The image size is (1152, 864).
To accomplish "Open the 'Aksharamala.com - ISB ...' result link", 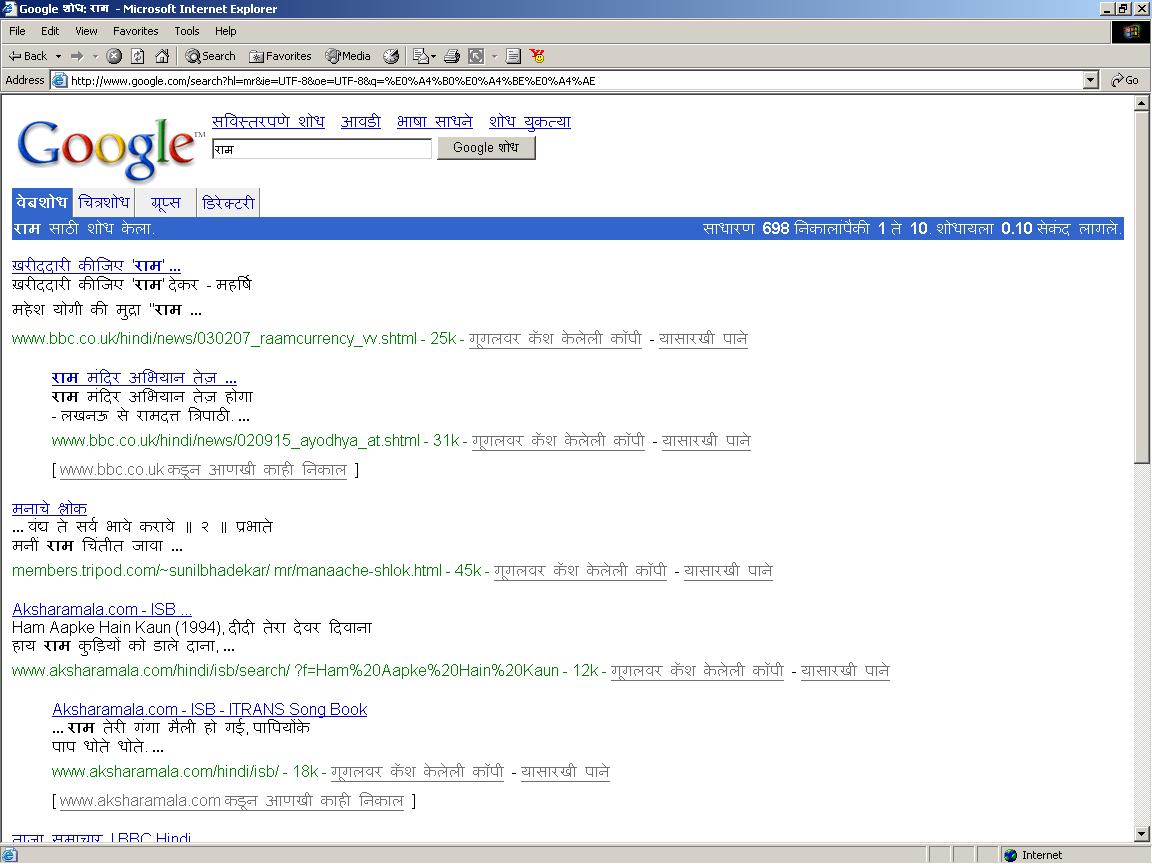I will (102, 609).
